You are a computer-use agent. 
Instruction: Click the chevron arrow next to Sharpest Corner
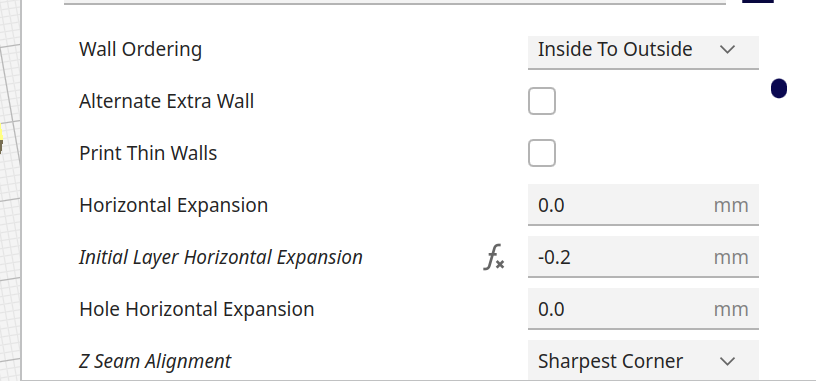(x=727, y=361)
